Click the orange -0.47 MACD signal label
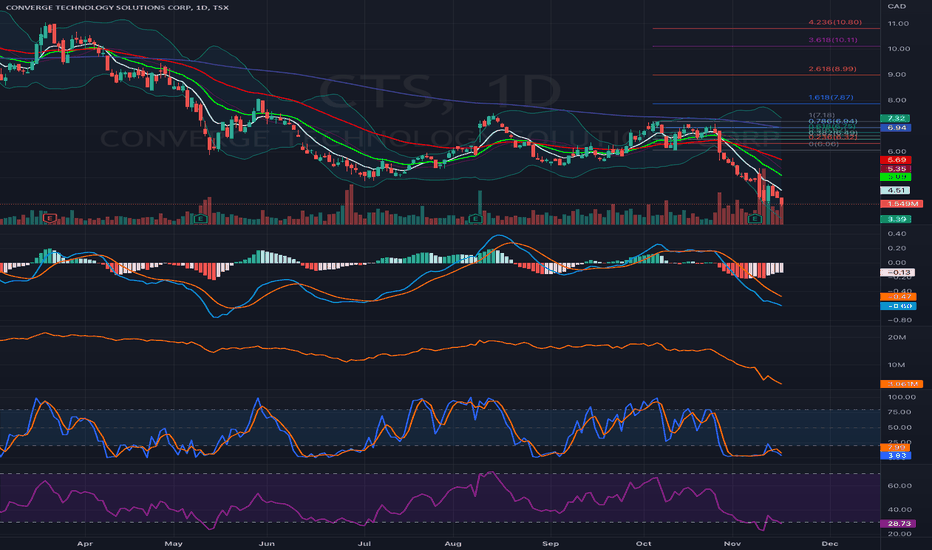The height and width of the screenshot is (550, 932). (x=898, y=296)
